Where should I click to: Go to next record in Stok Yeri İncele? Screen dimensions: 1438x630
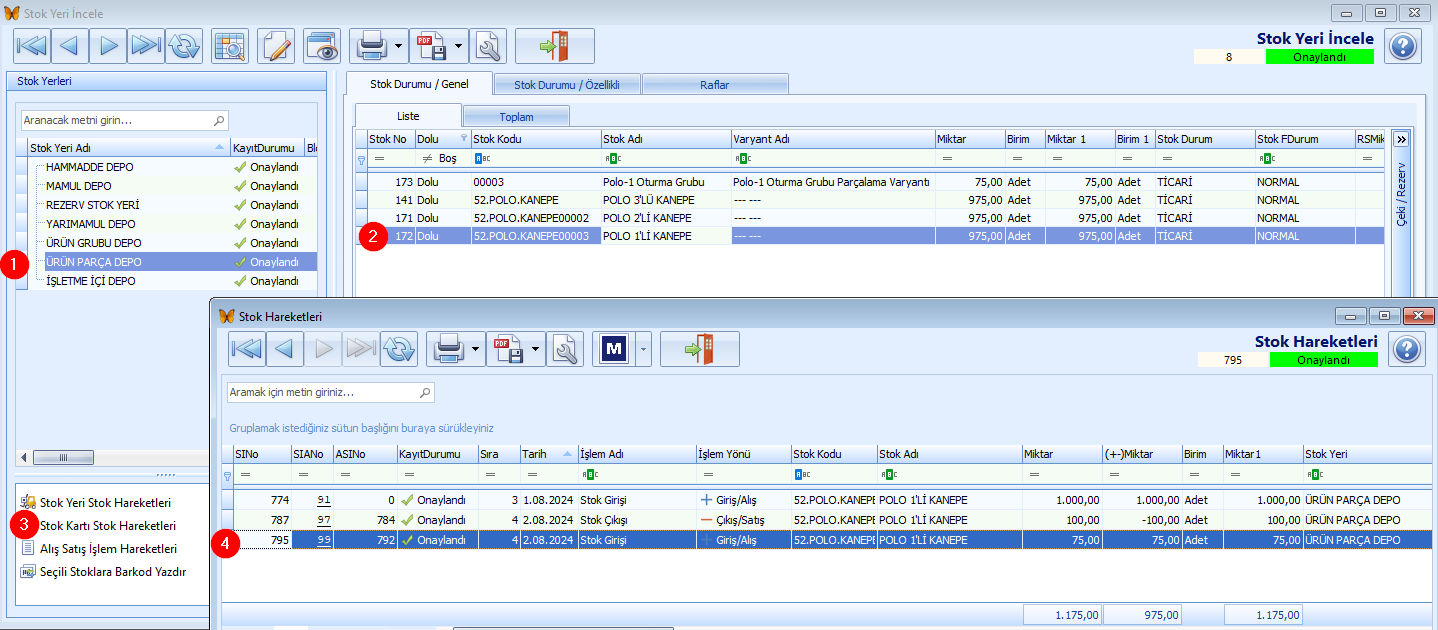pos(108,46)
